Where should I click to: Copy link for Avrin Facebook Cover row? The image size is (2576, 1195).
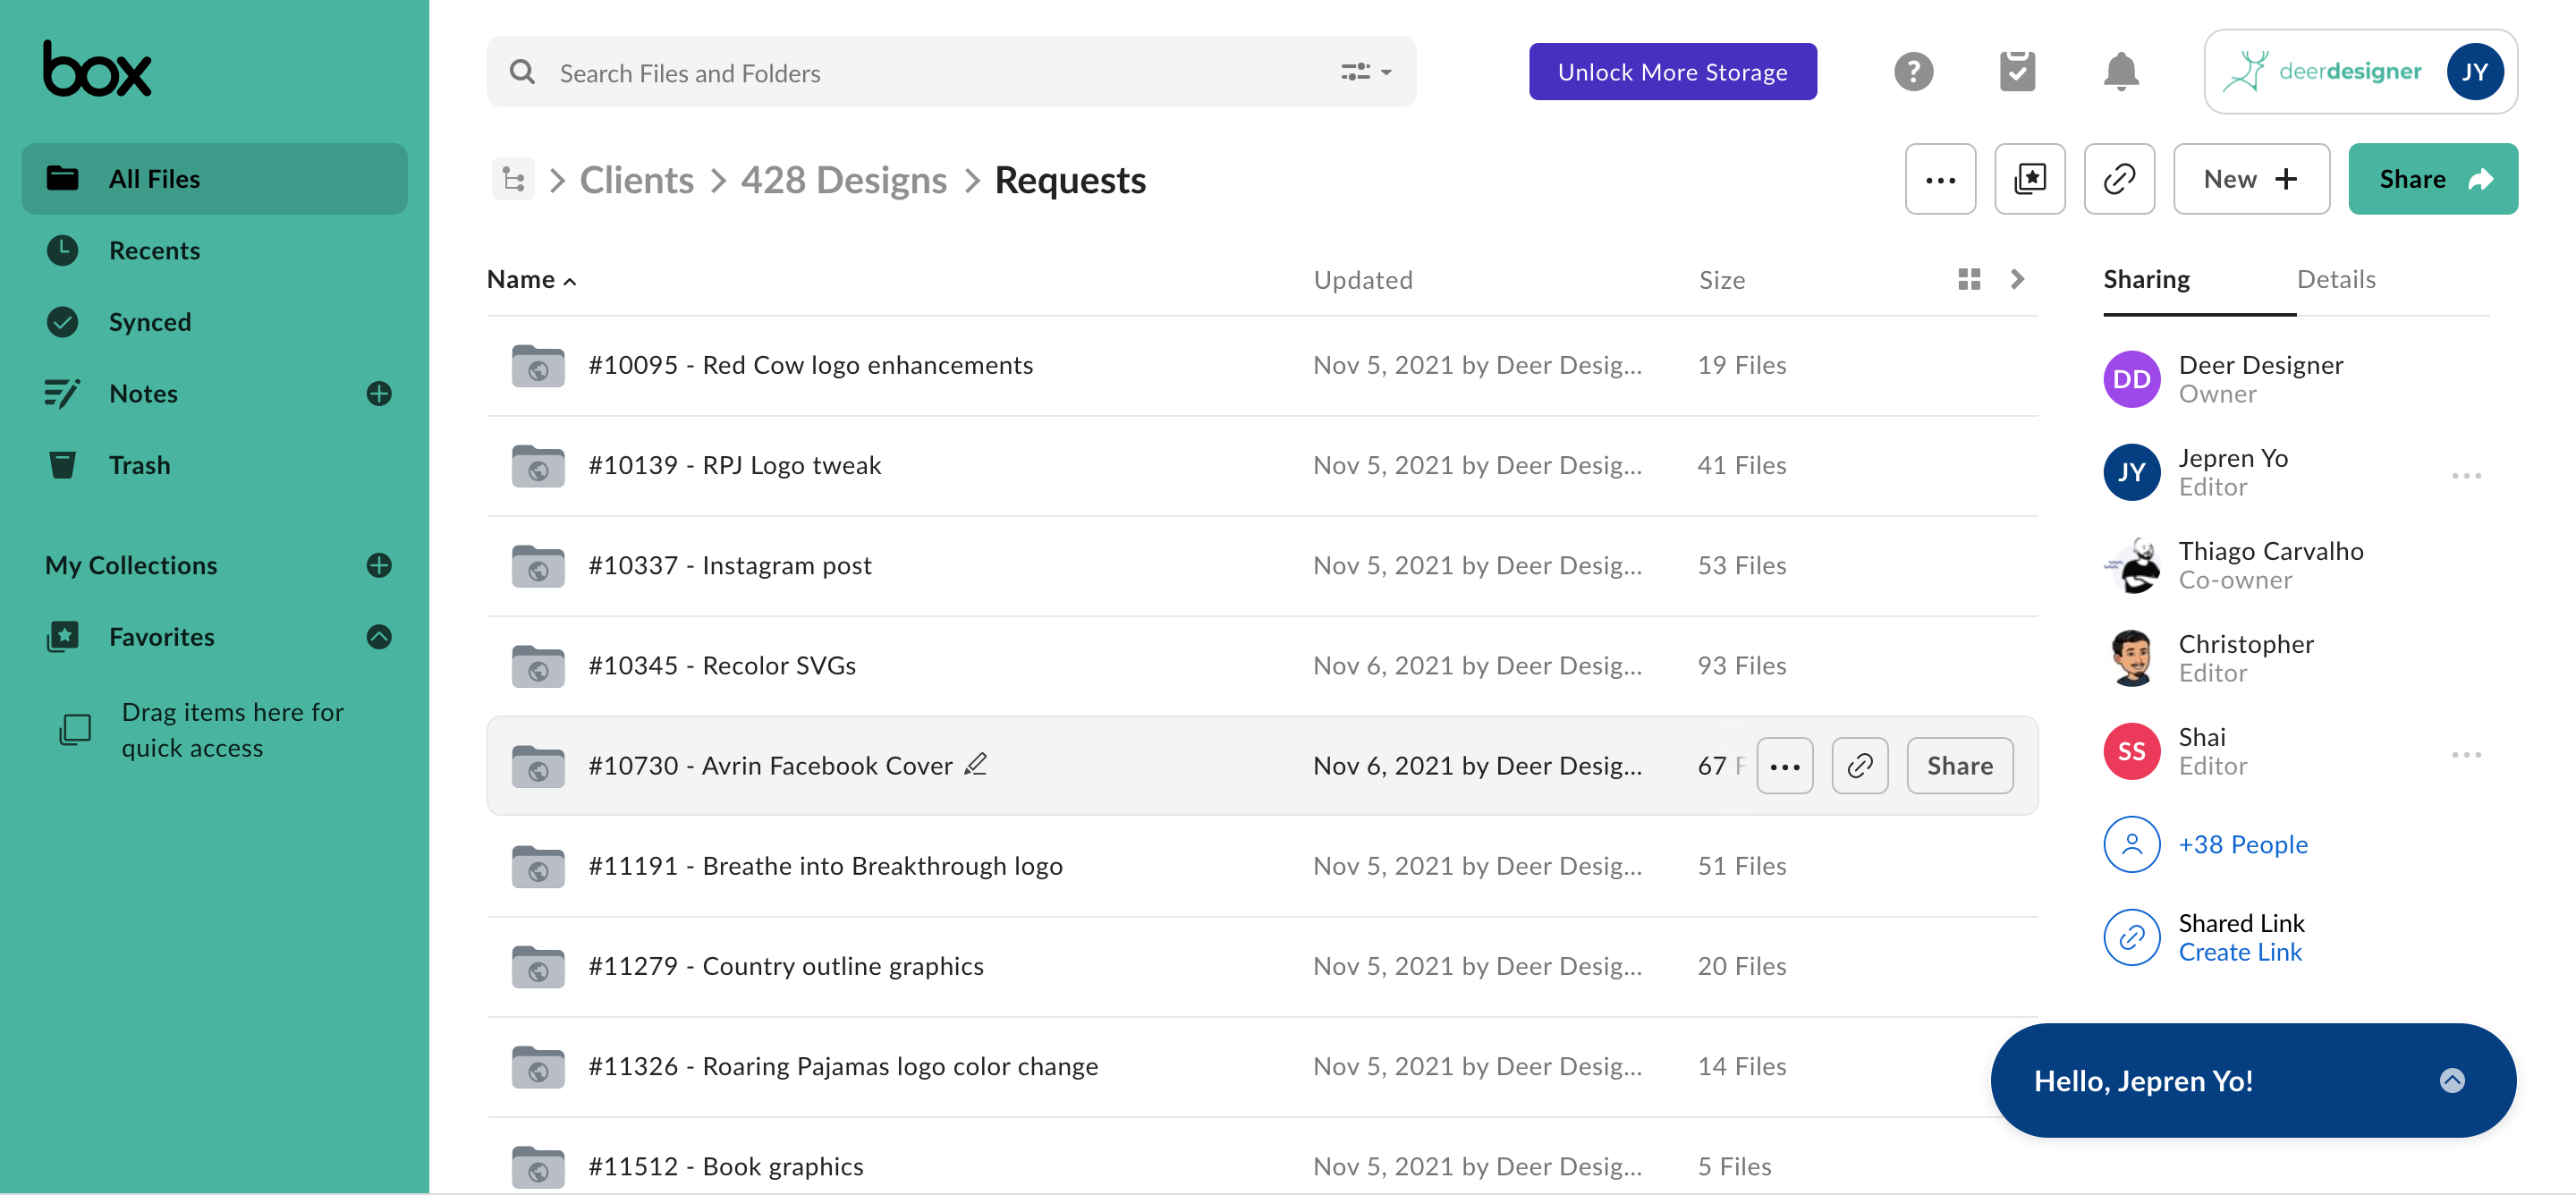1859,766
